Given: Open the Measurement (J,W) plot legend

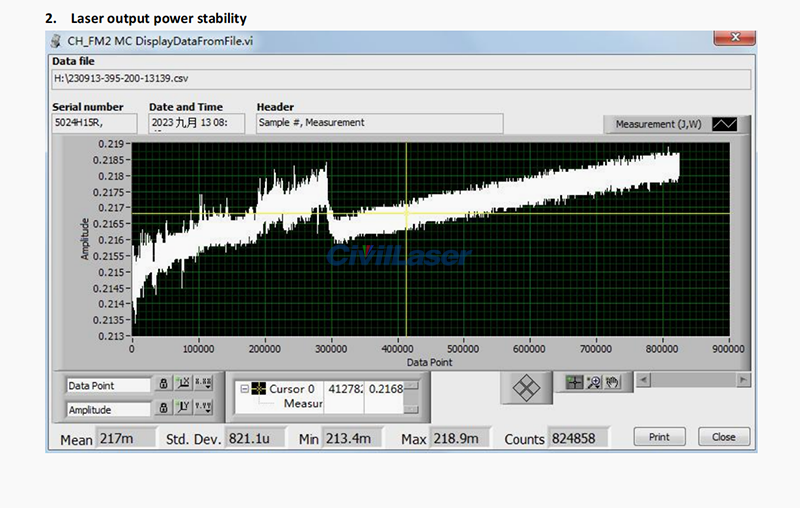Looking at the screenshot, I should click(658, 124).
